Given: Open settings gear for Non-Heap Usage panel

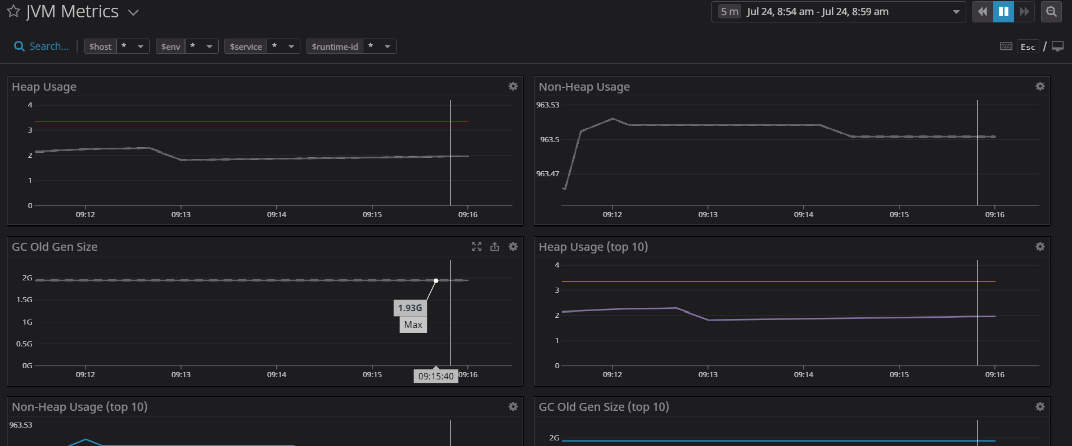Looking at the screenshot, I should [x=1040, y=87].
